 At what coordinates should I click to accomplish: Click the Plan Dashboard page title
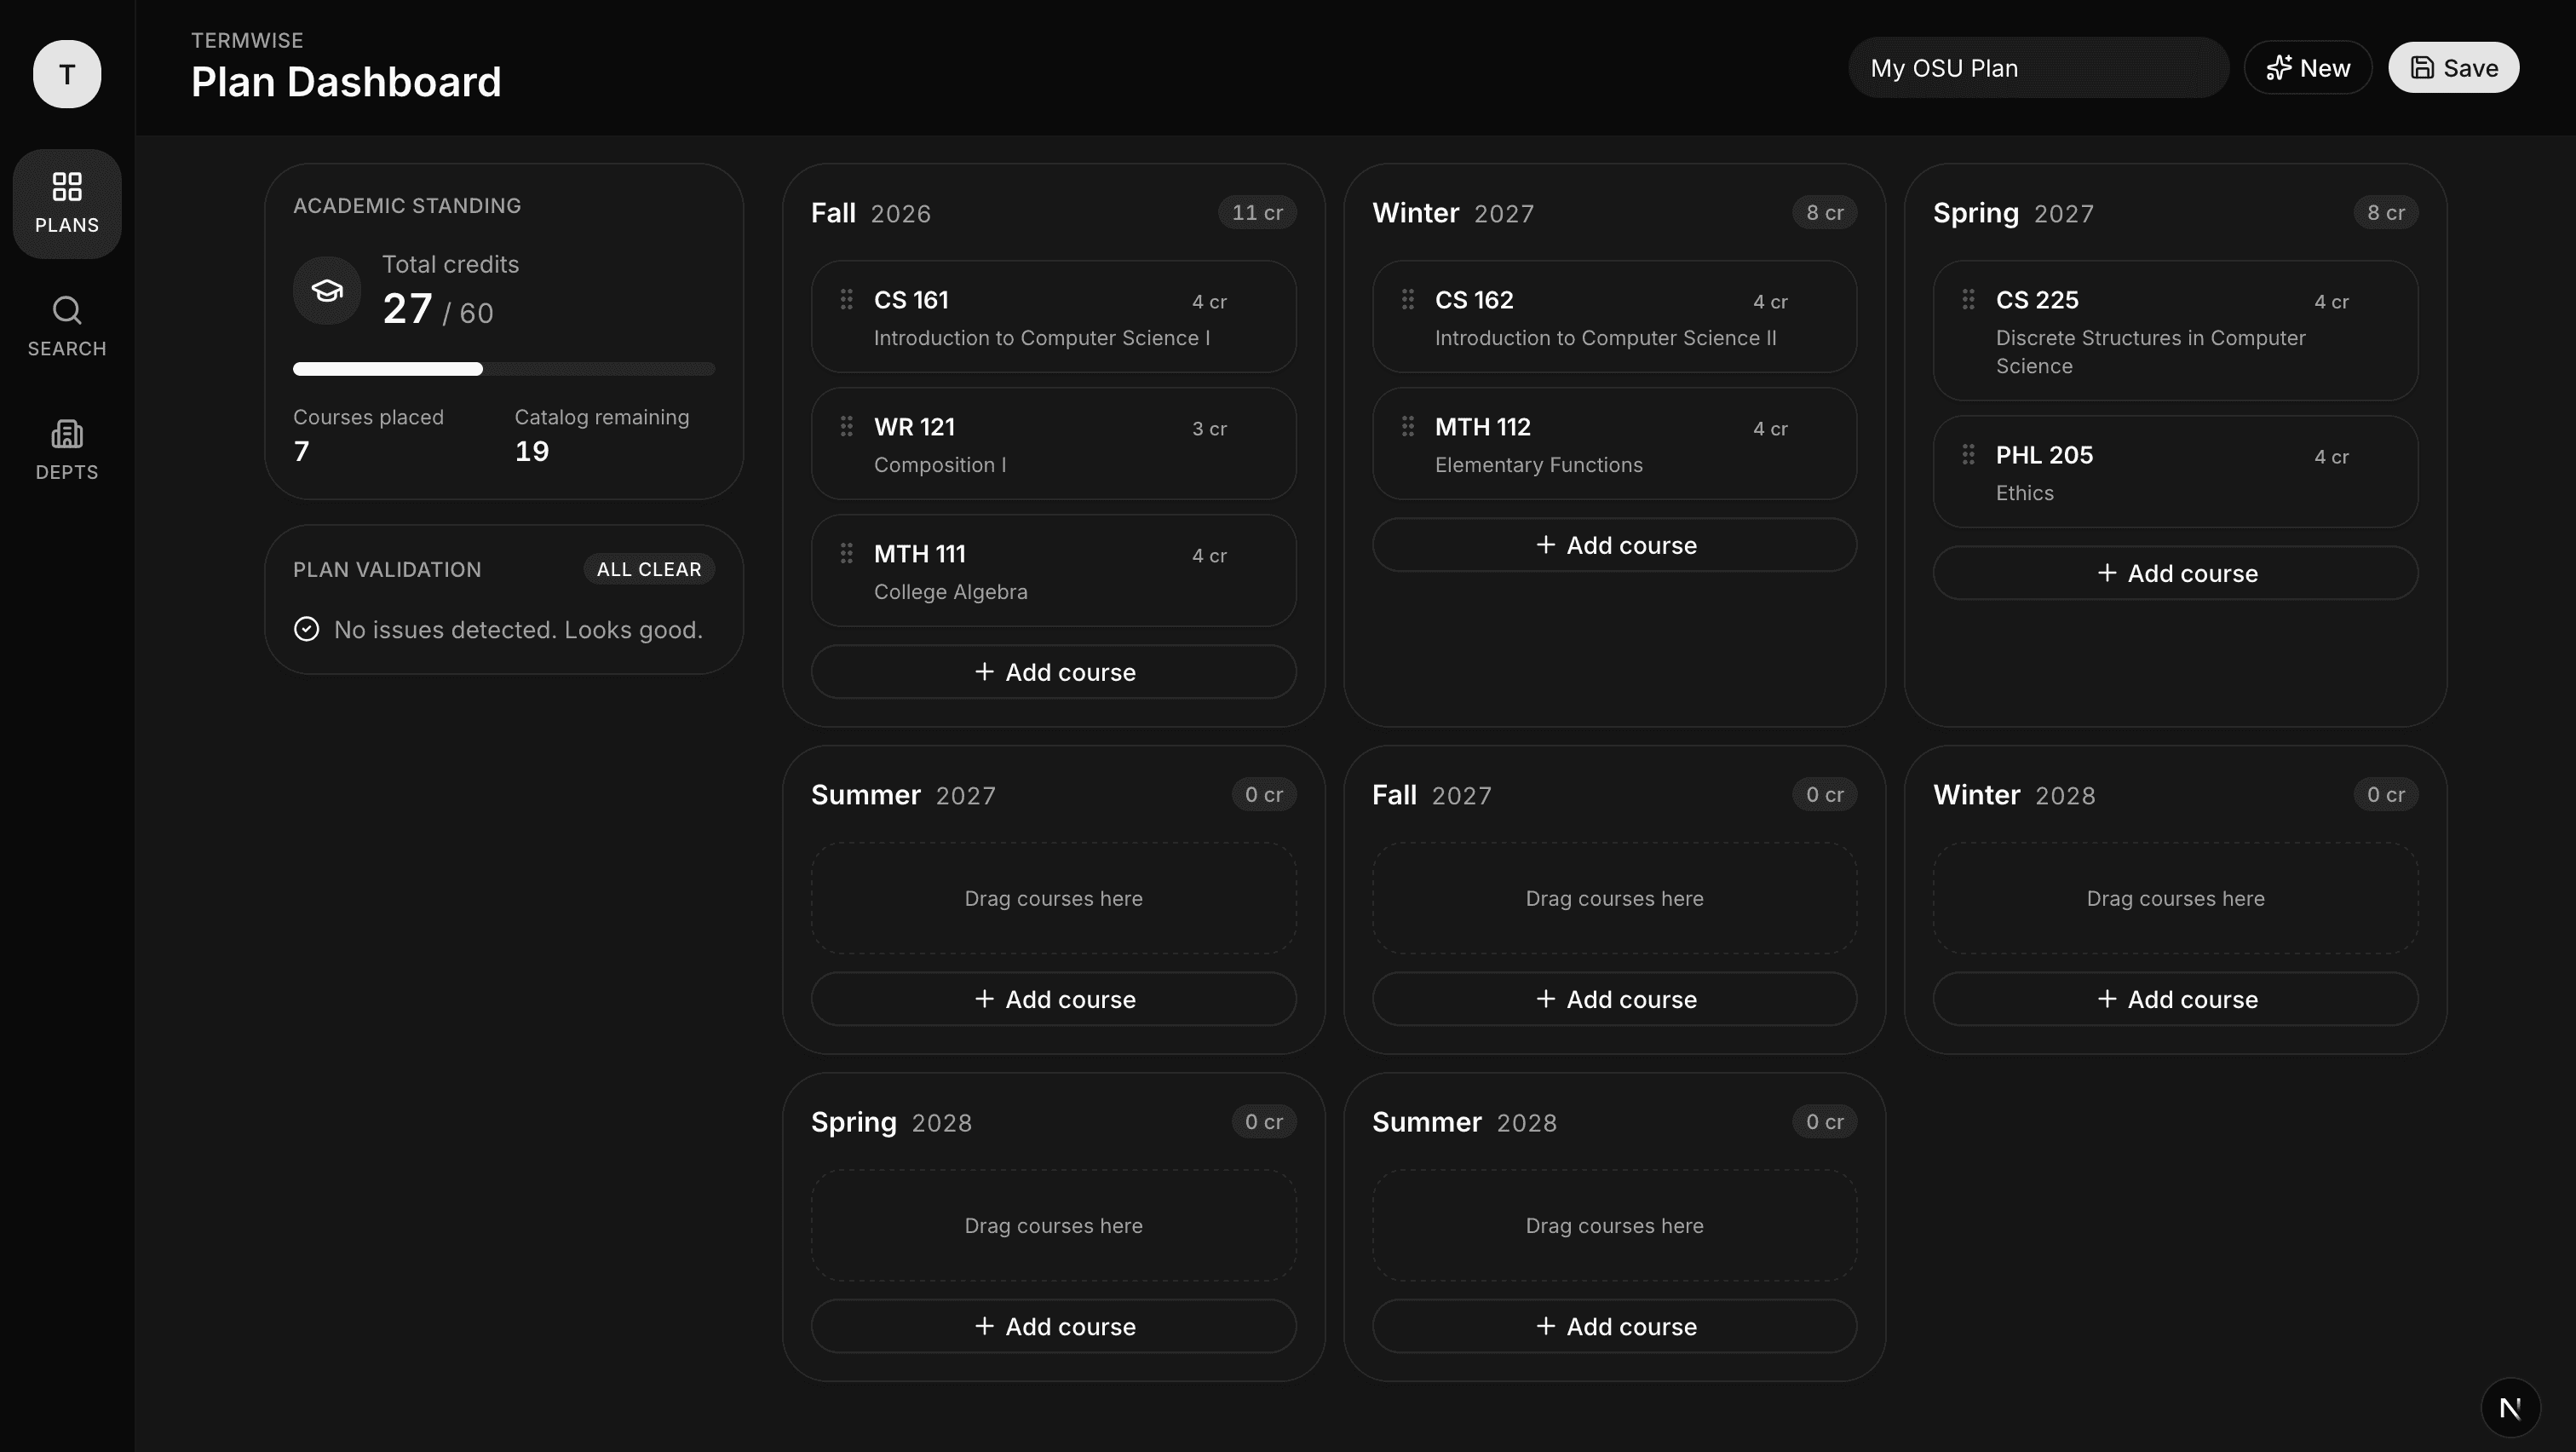click(x=346, y=82)
